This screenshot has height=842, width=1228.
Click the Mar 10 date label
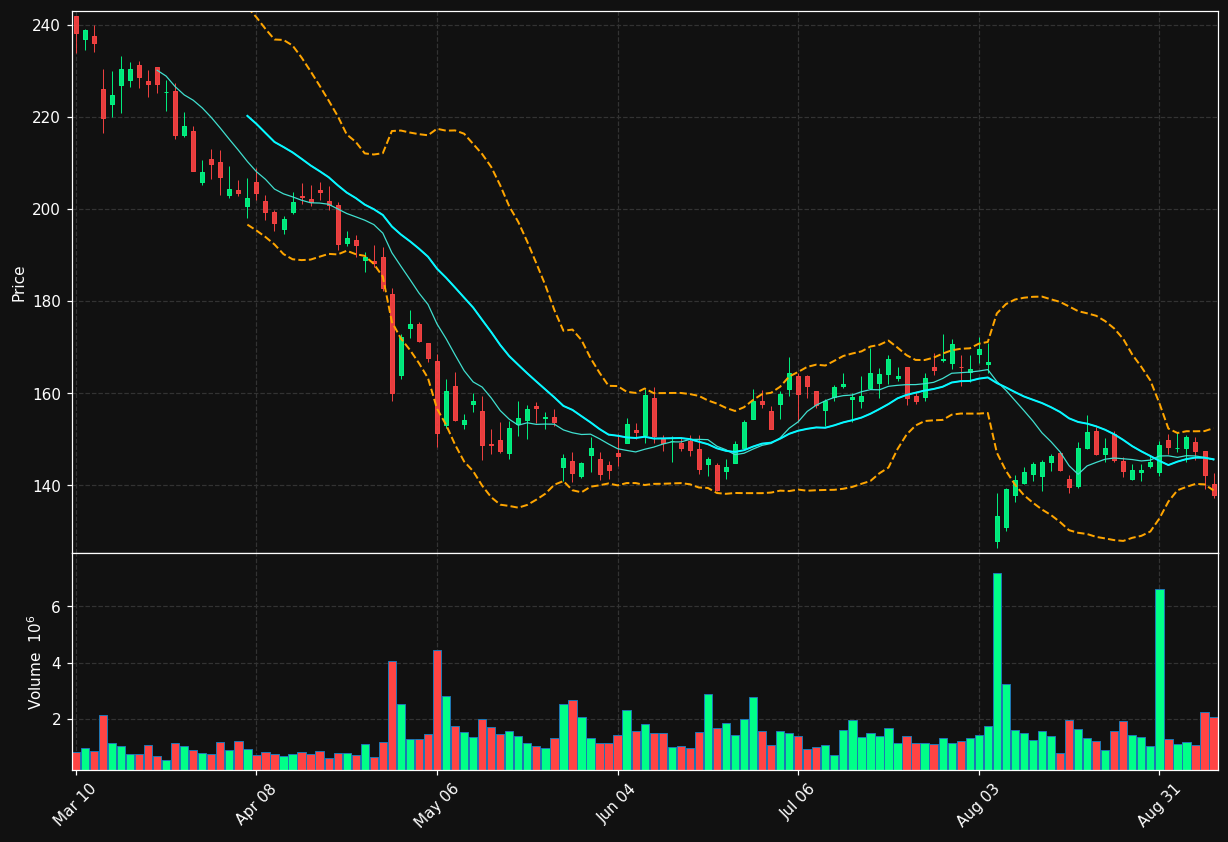tap(75, 805)
